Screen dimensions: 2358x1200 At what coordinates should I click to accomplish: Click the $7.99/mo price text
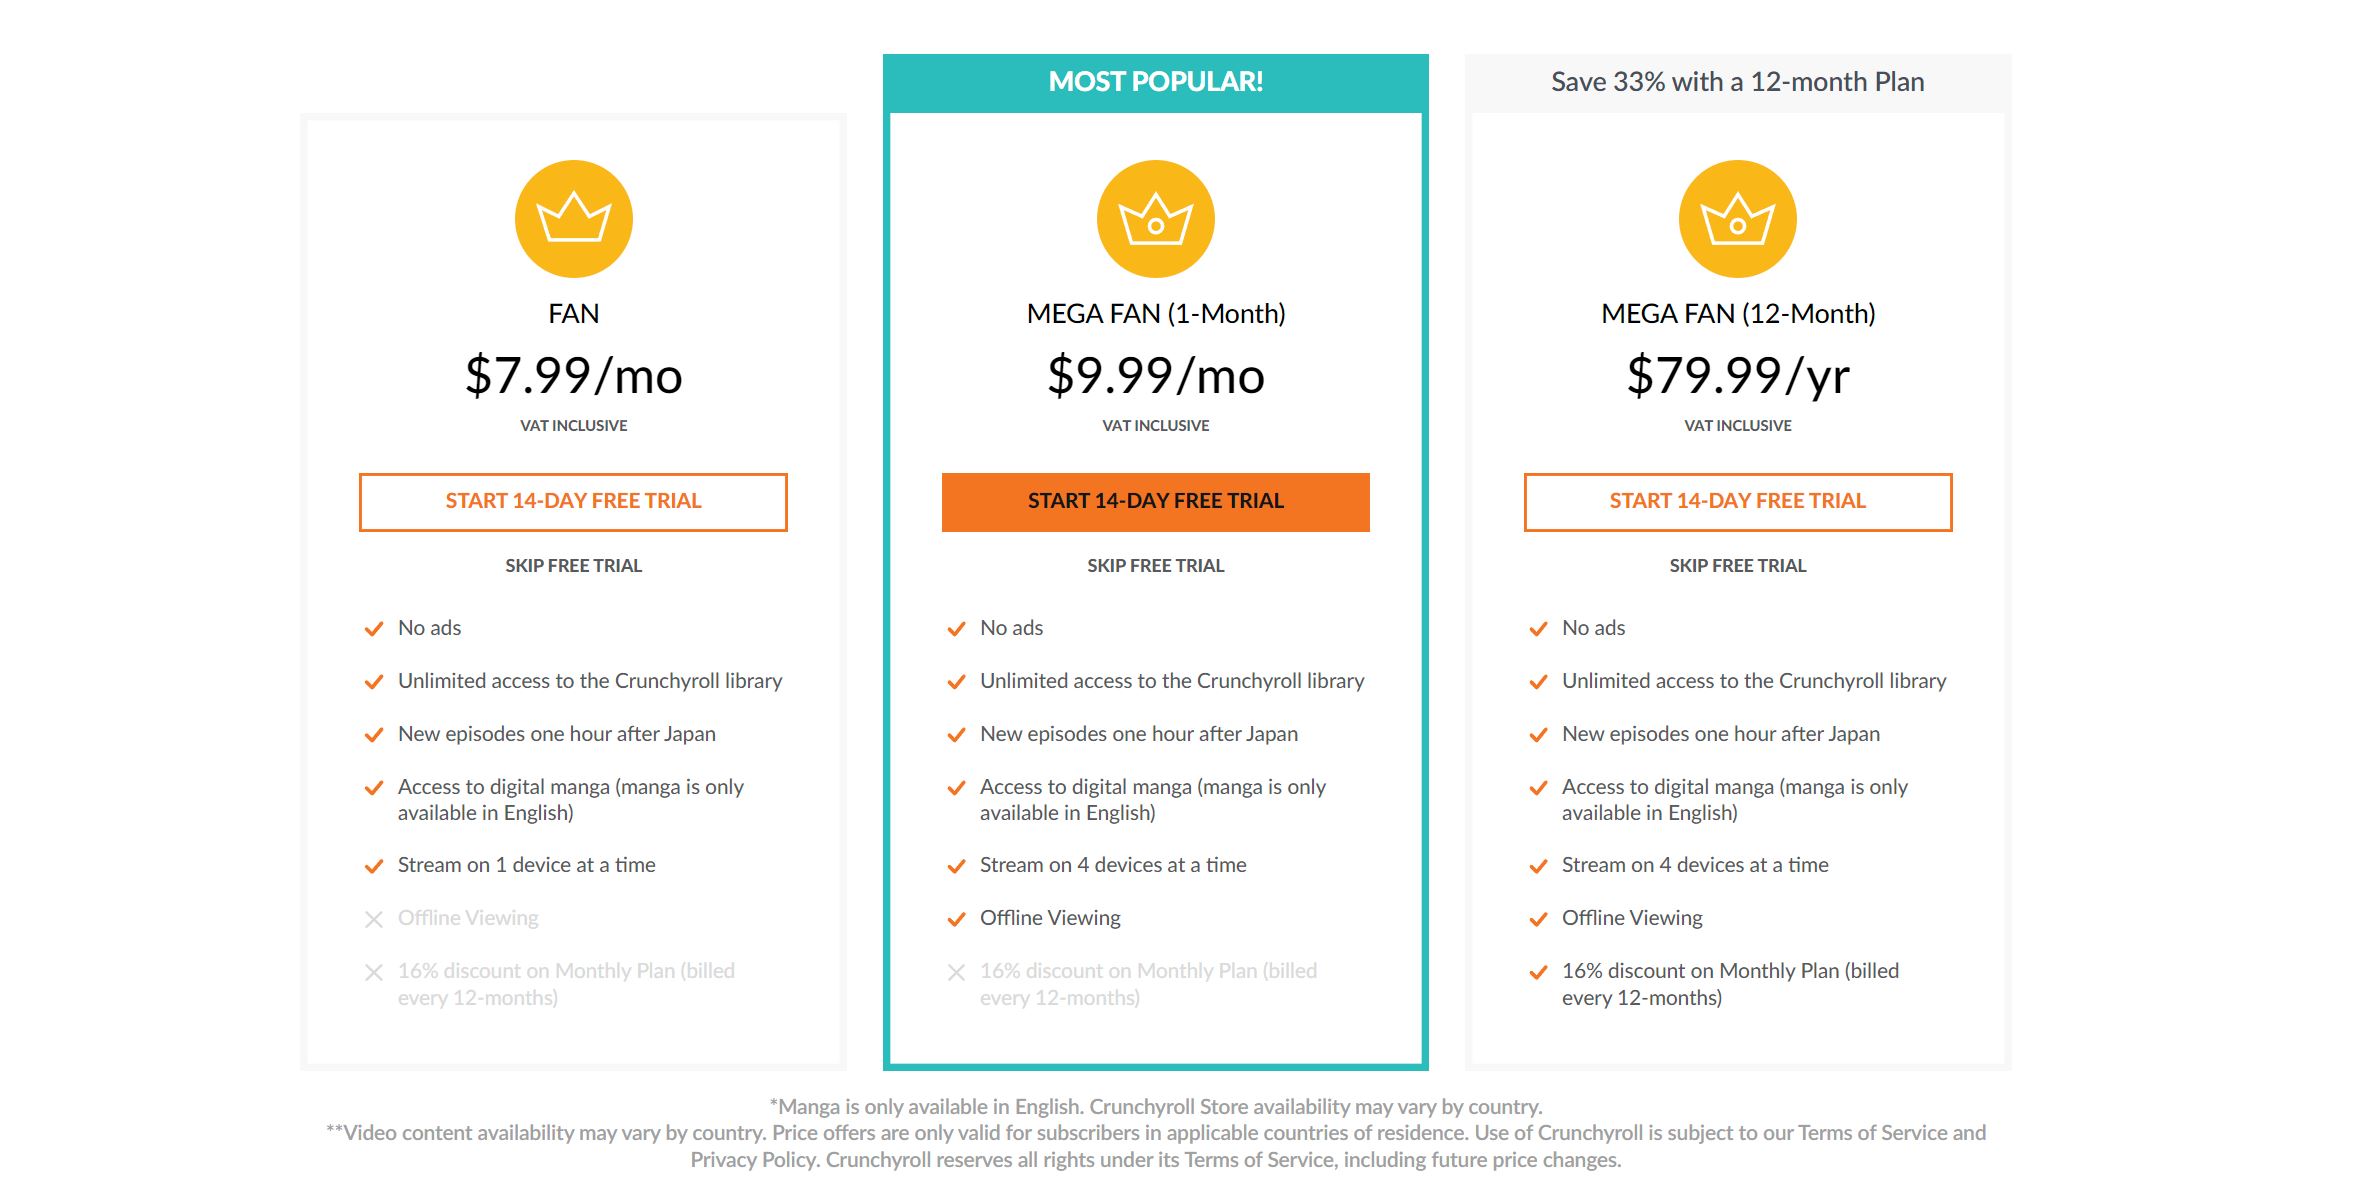tap(573, 376)
